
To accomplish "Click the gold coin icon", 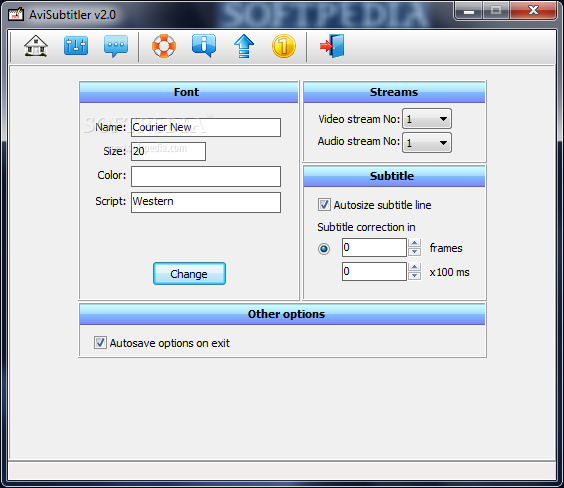I will tap(284, 46).
